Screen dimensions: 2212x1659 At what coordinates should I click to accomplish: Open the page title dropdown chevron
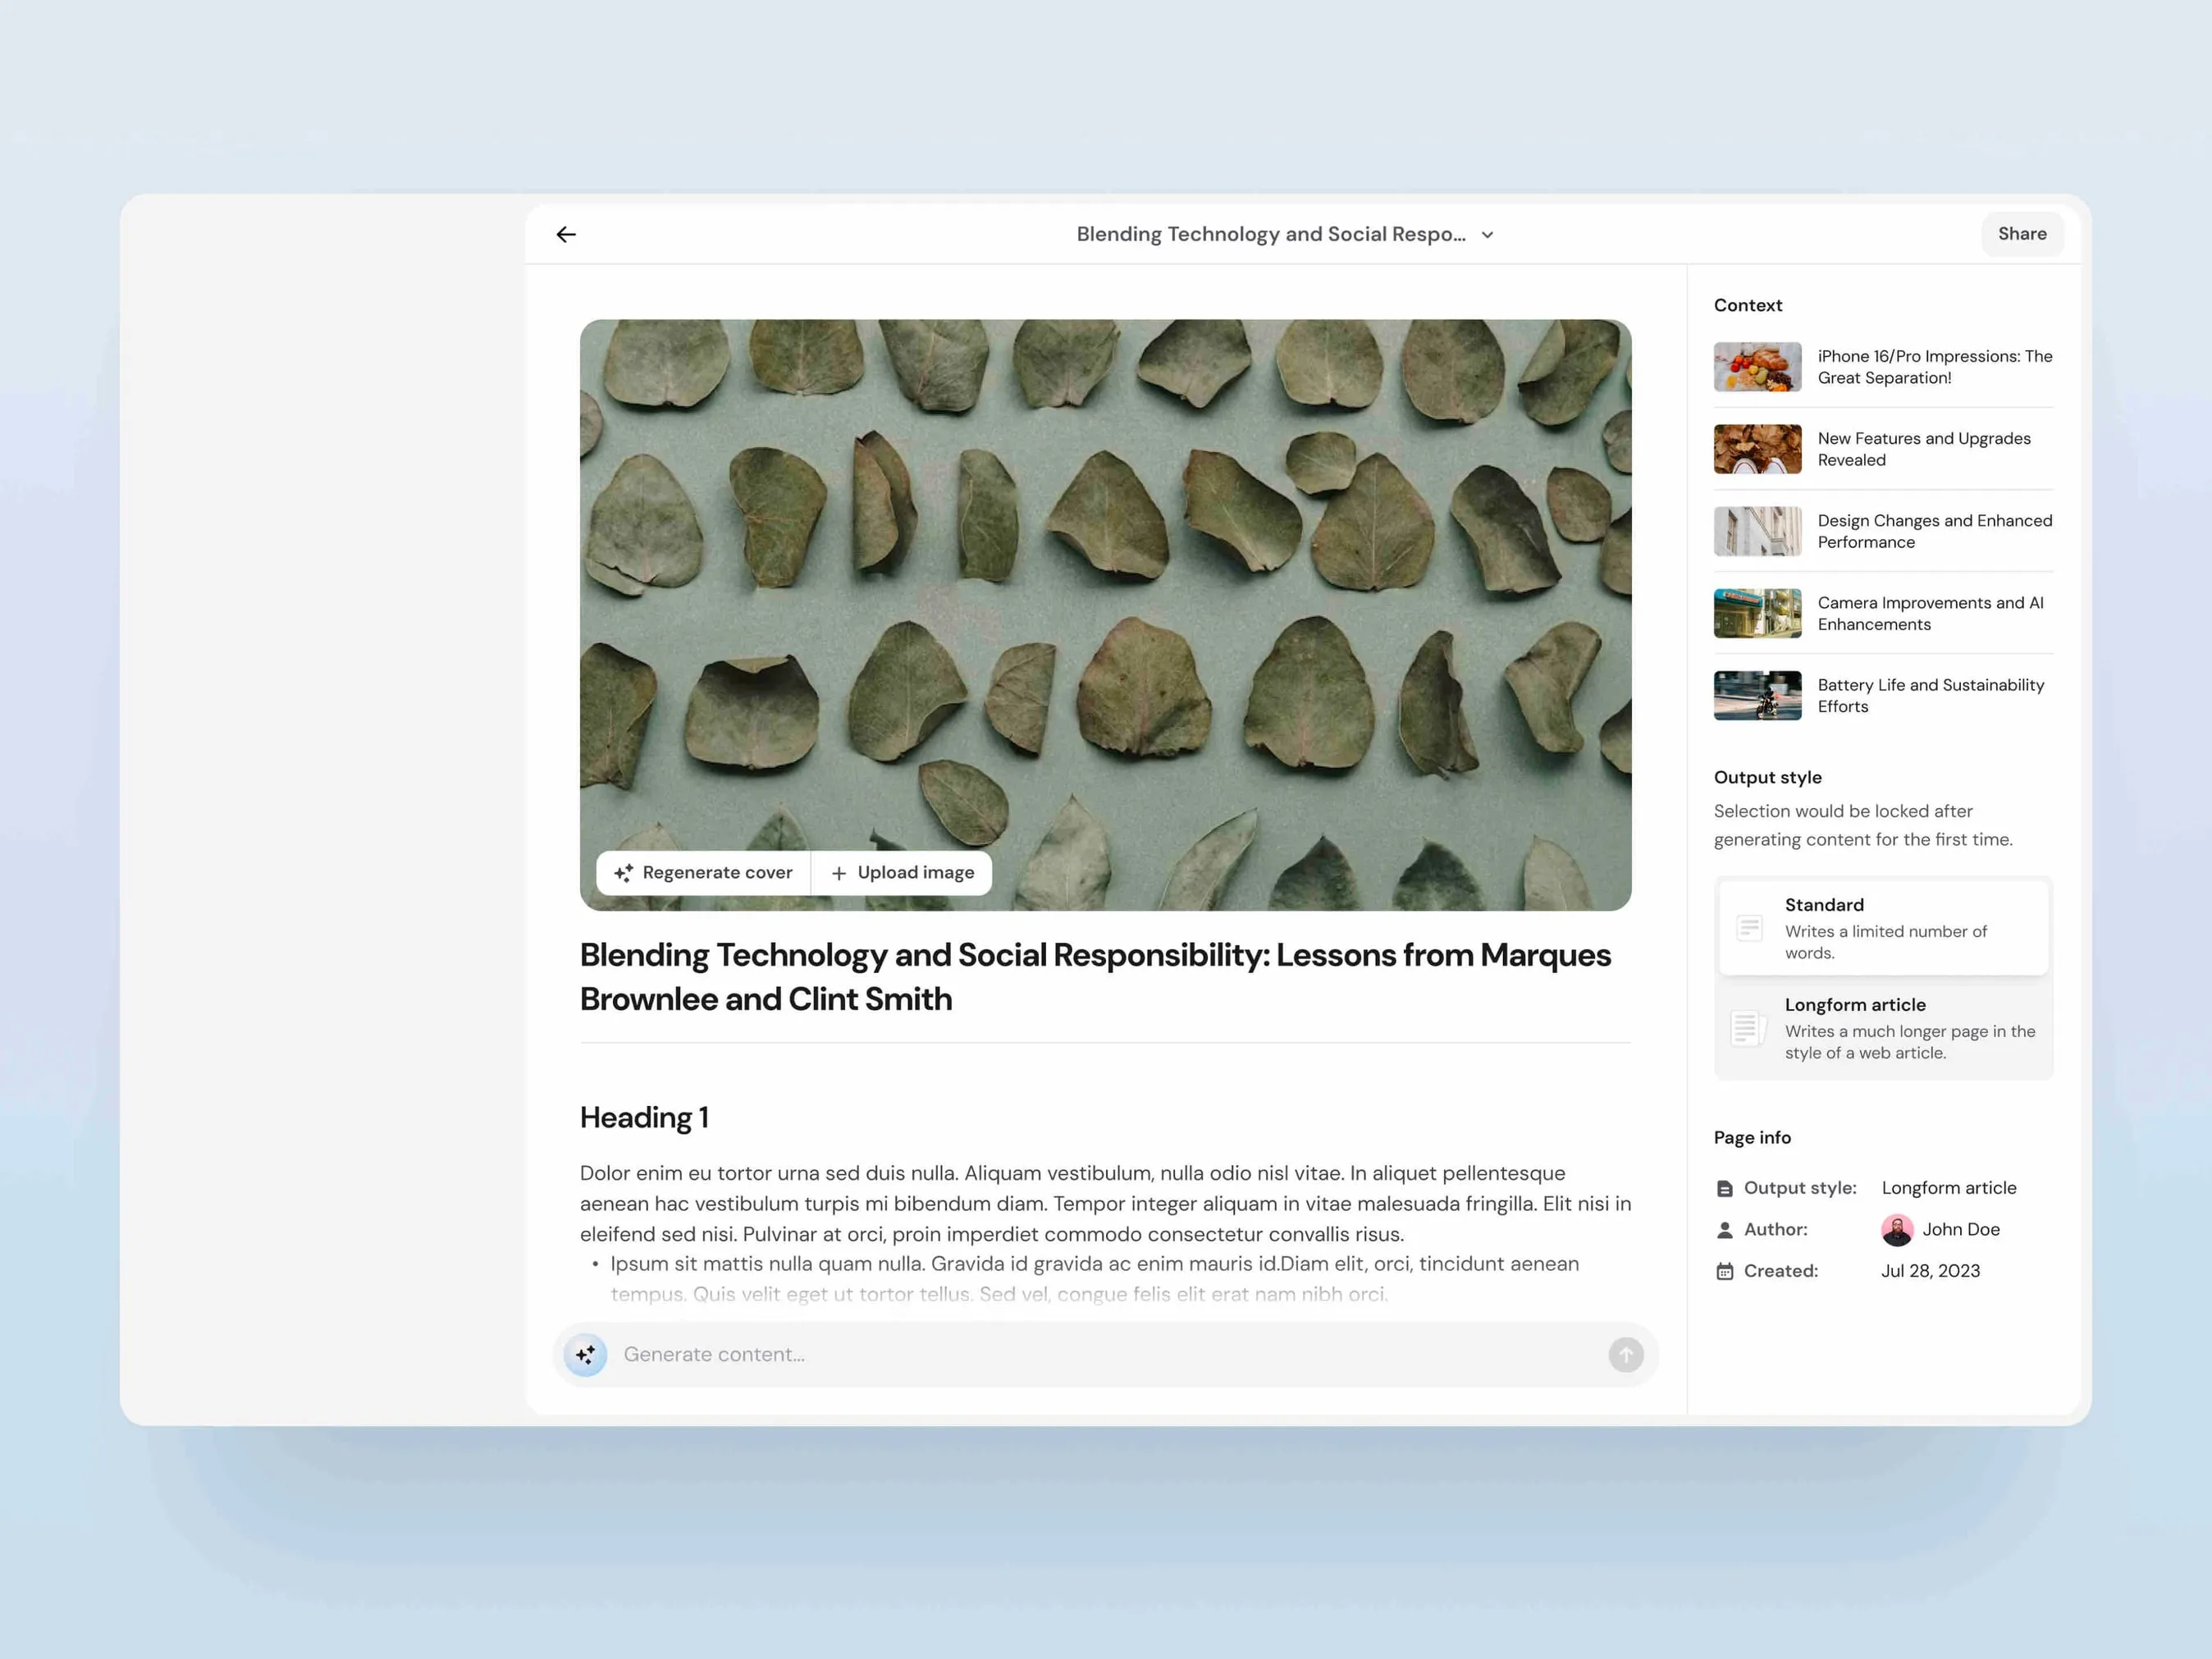point(1487,235)
